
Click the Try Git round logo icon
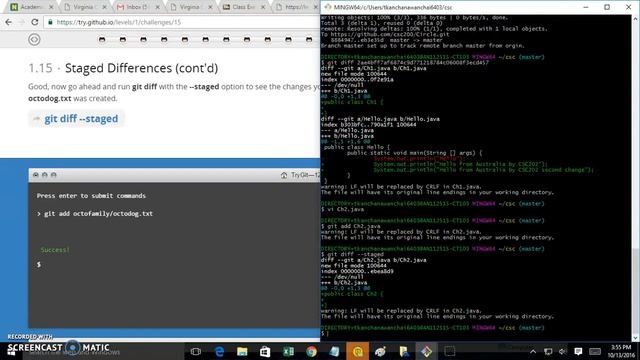point(34,39)
